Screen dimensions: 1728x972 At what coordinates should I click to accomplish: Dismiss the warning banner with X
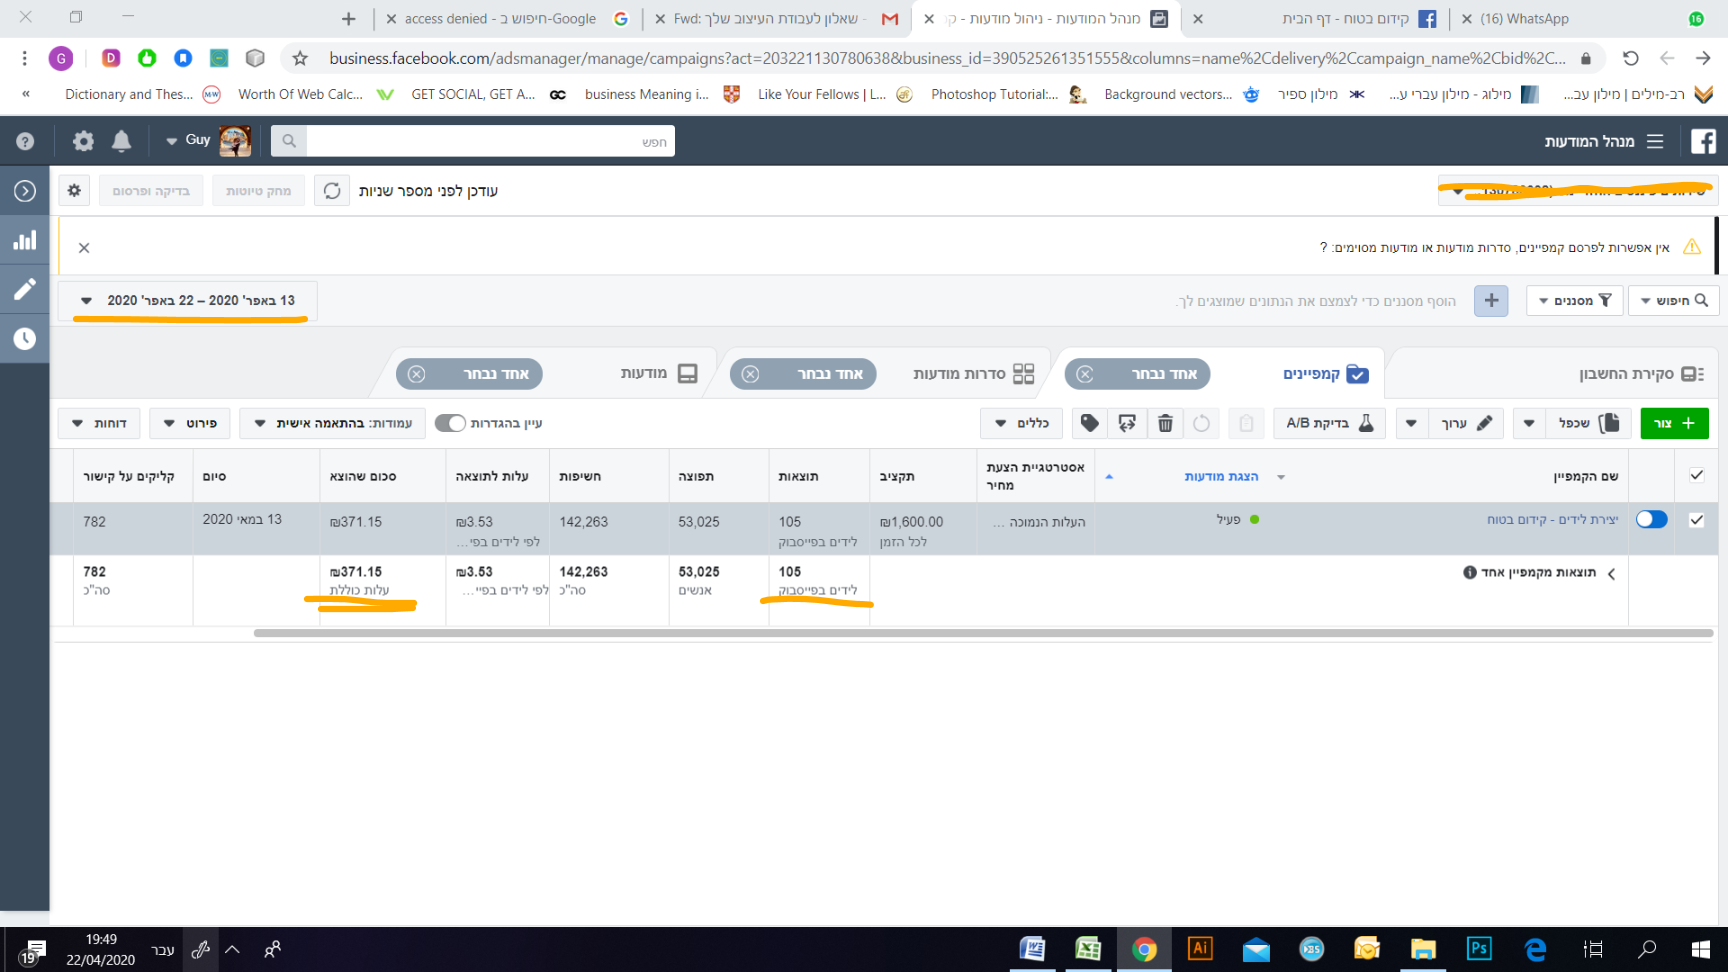click(x=84, y=247)
